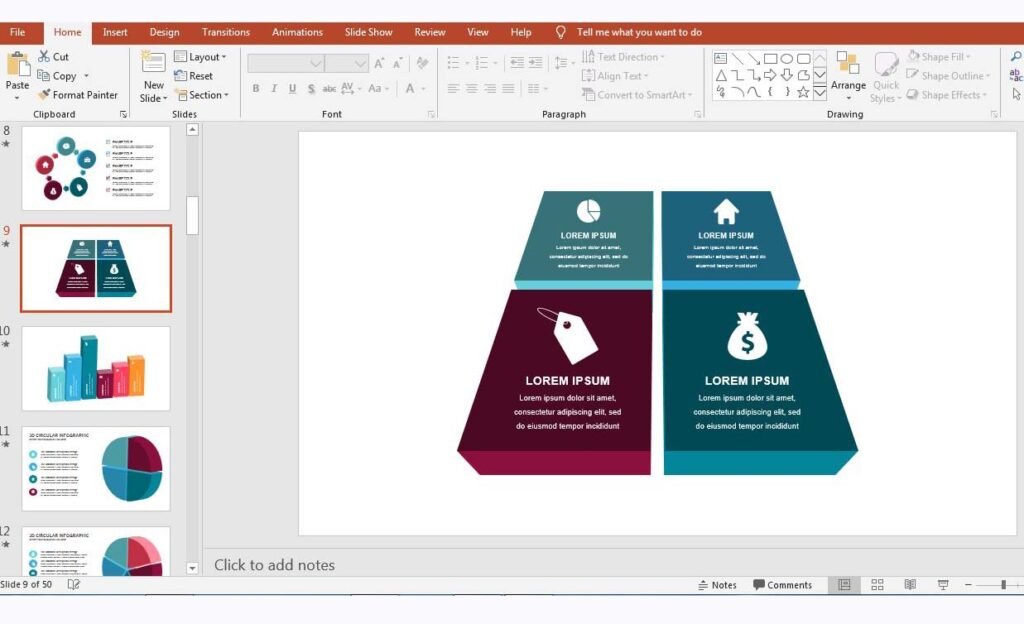Viewport: 1024px width, 624px height.
Task: Click Tell me what you want to do
Action: (639, 32)
